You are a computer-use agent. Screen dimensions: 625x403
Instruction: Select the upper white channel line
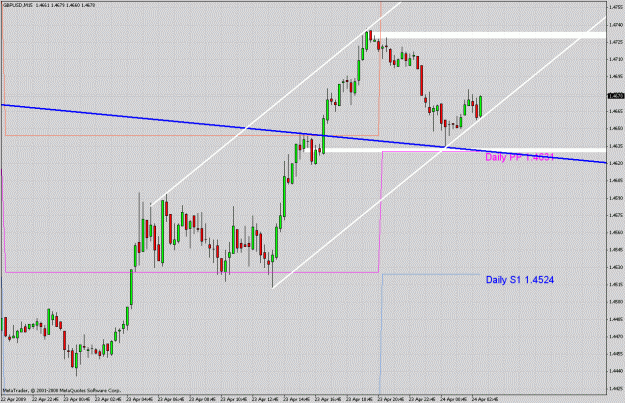(x=275, y=104)
